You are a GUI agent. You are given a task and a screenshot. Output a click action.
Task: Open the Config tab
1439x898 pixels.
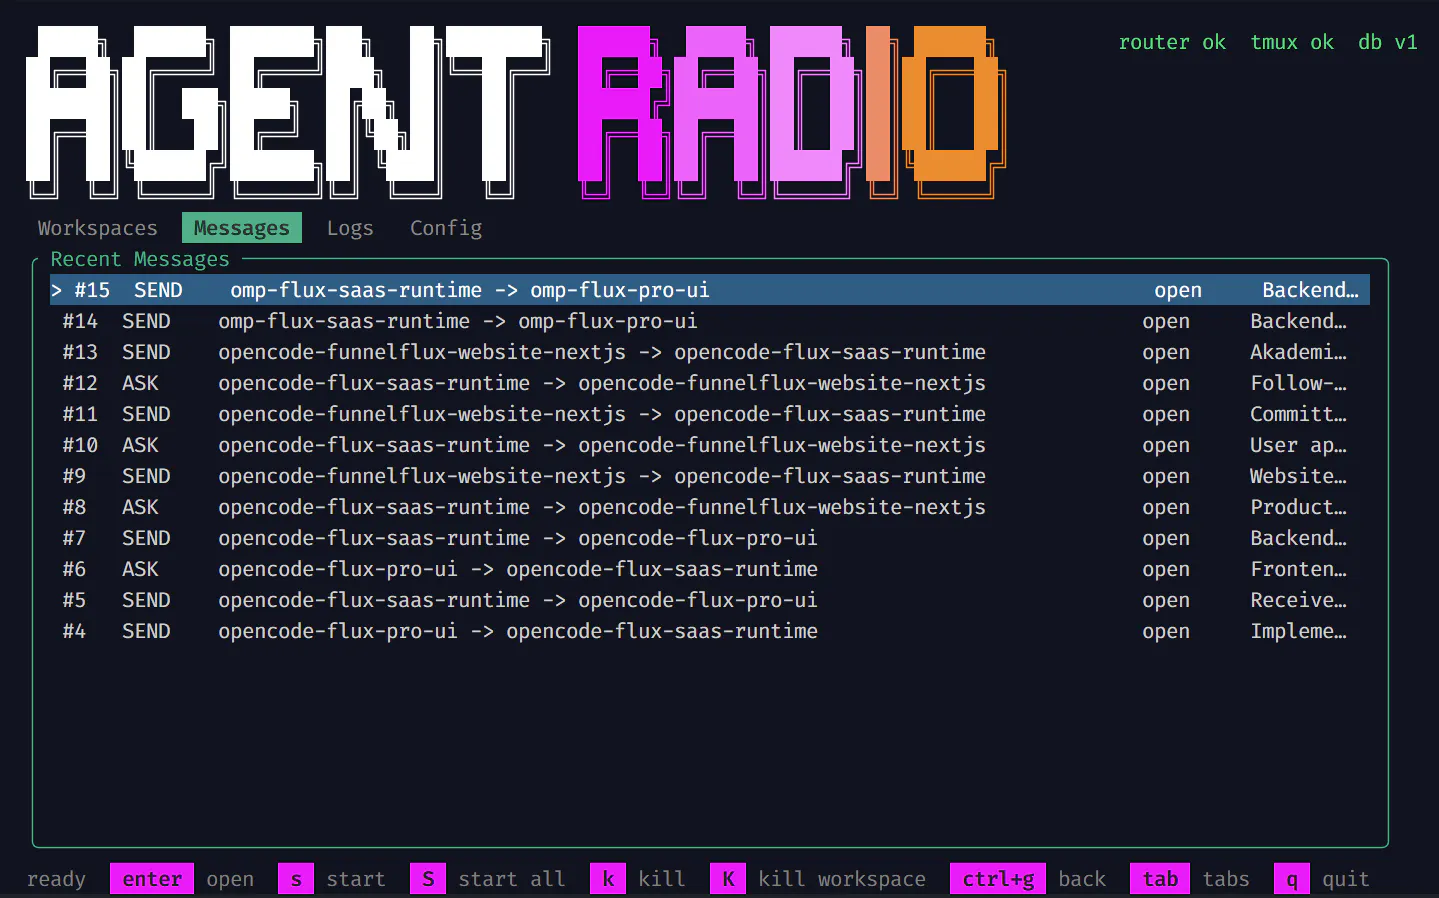click(446, 228)
